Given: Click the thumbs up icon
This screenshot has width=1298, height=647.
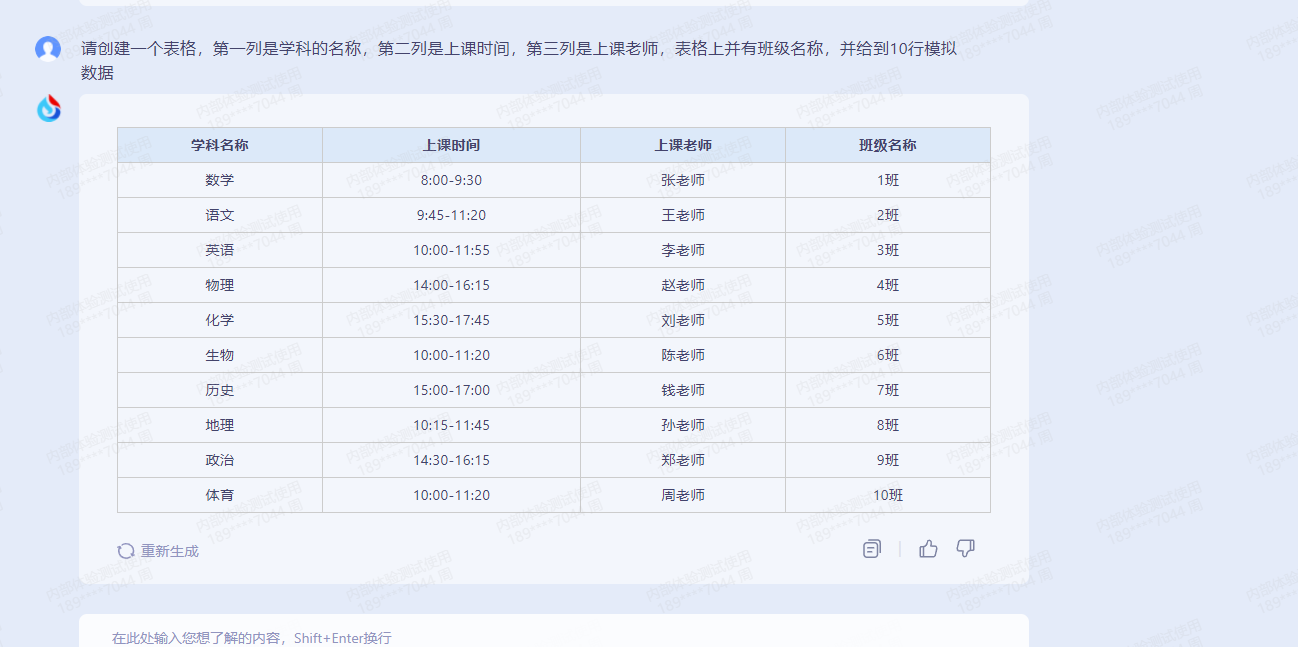Looking at the screenshot, I should click(928, 549).
